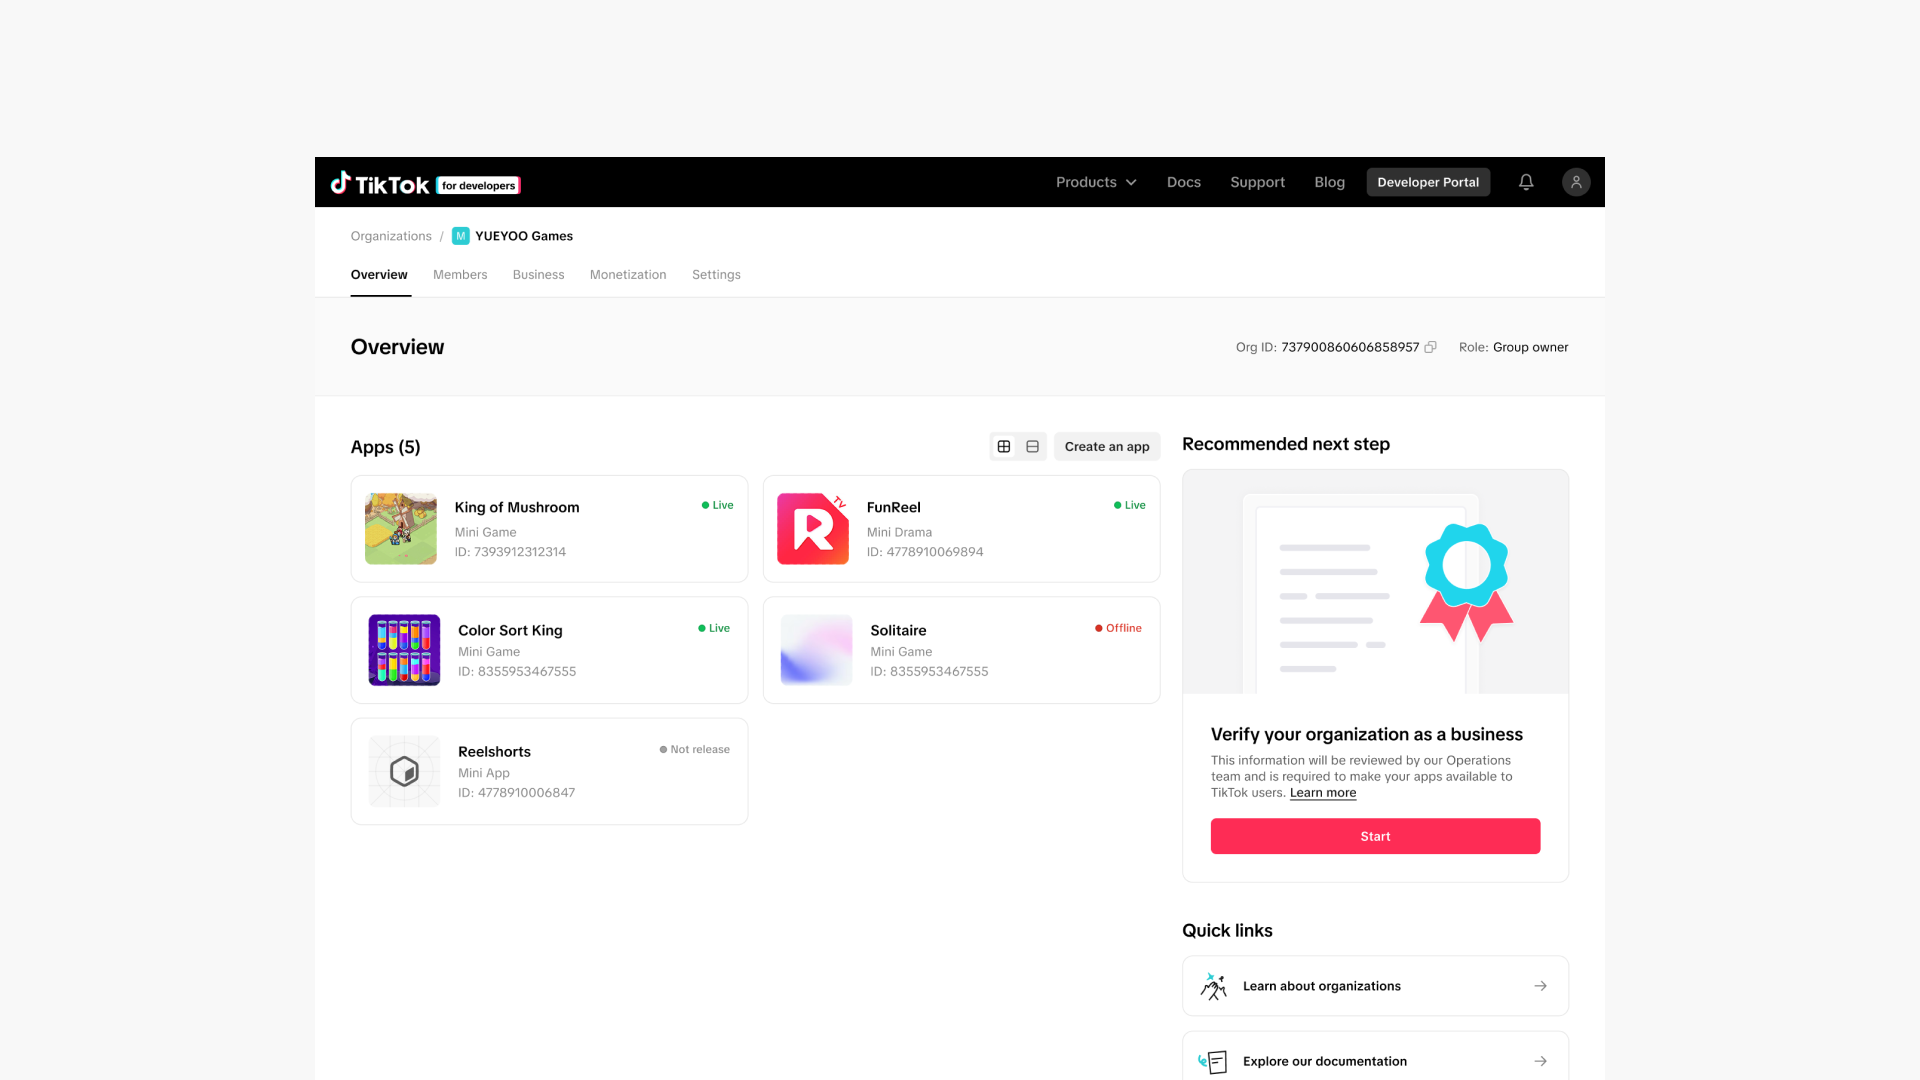Click arrow on Learn about organizations

point(1541,986)
